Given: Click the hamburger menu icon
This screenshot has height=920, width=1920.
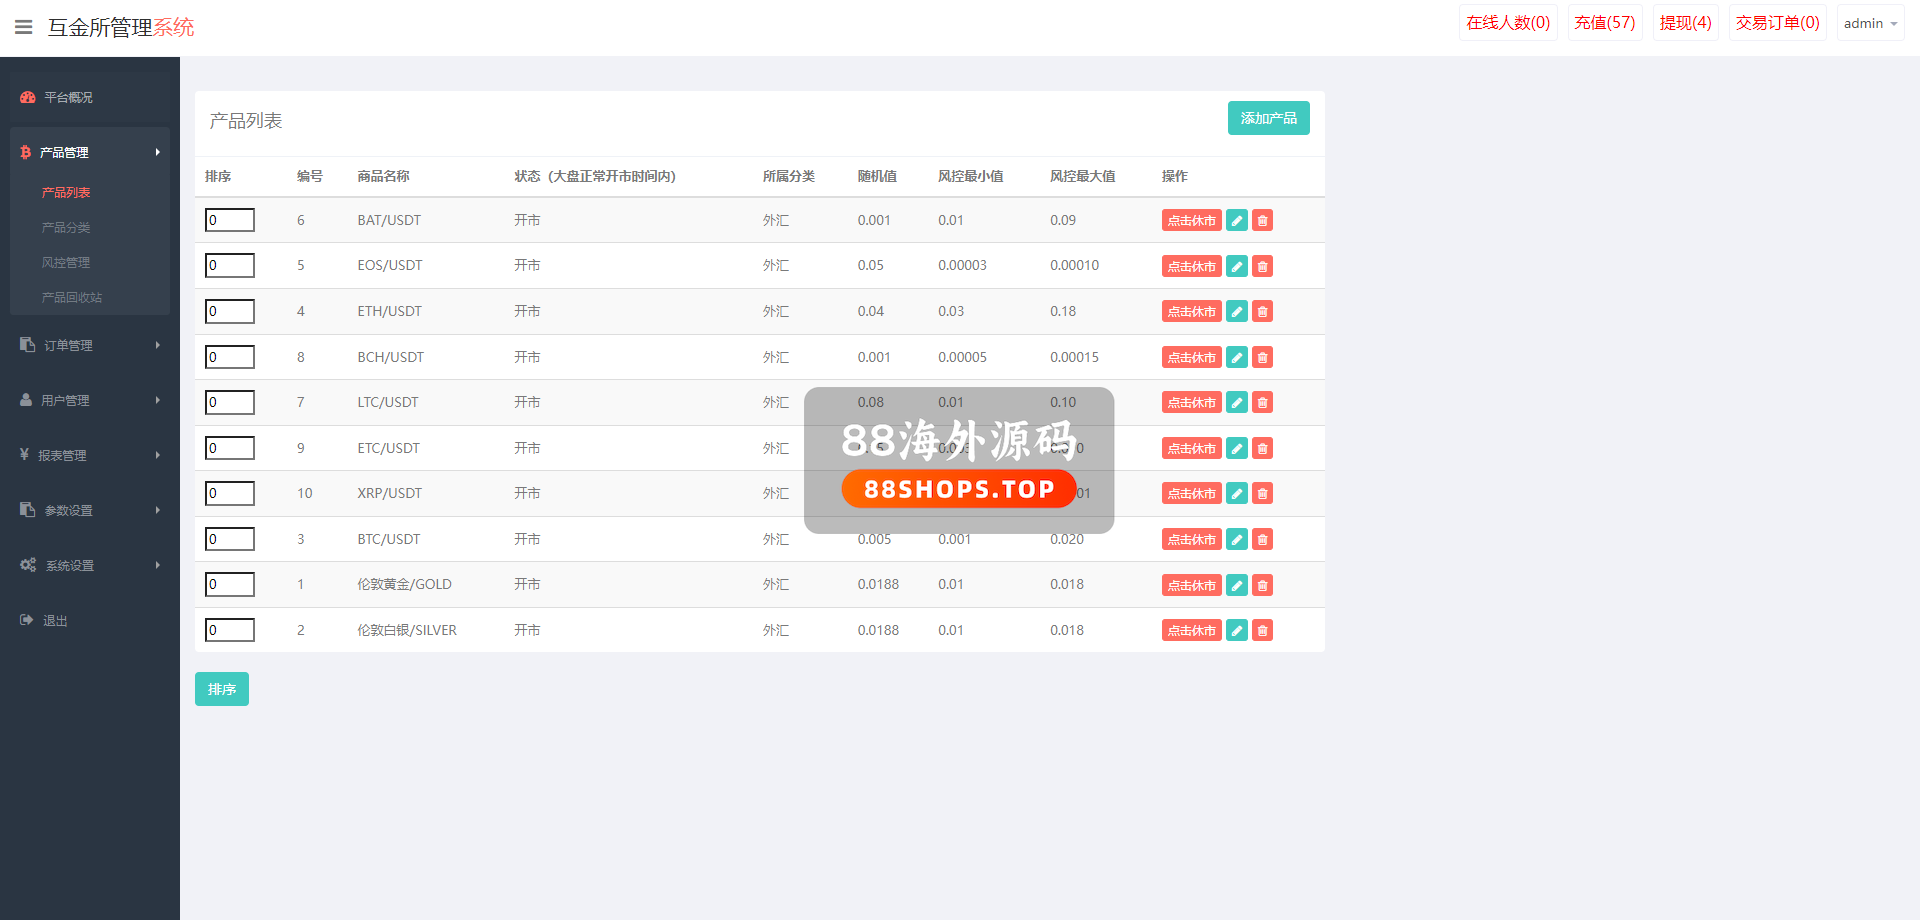Looking at the screenshot, I should tap(24, 27).
